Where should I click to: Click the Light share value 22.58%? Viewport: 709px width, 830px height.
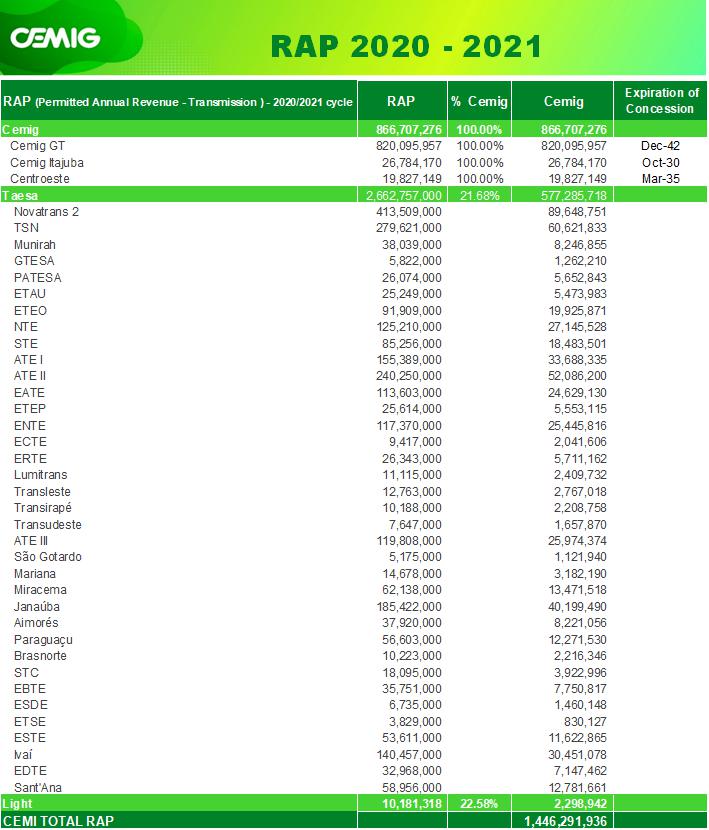pyautogui.click(x=479, y=804)
